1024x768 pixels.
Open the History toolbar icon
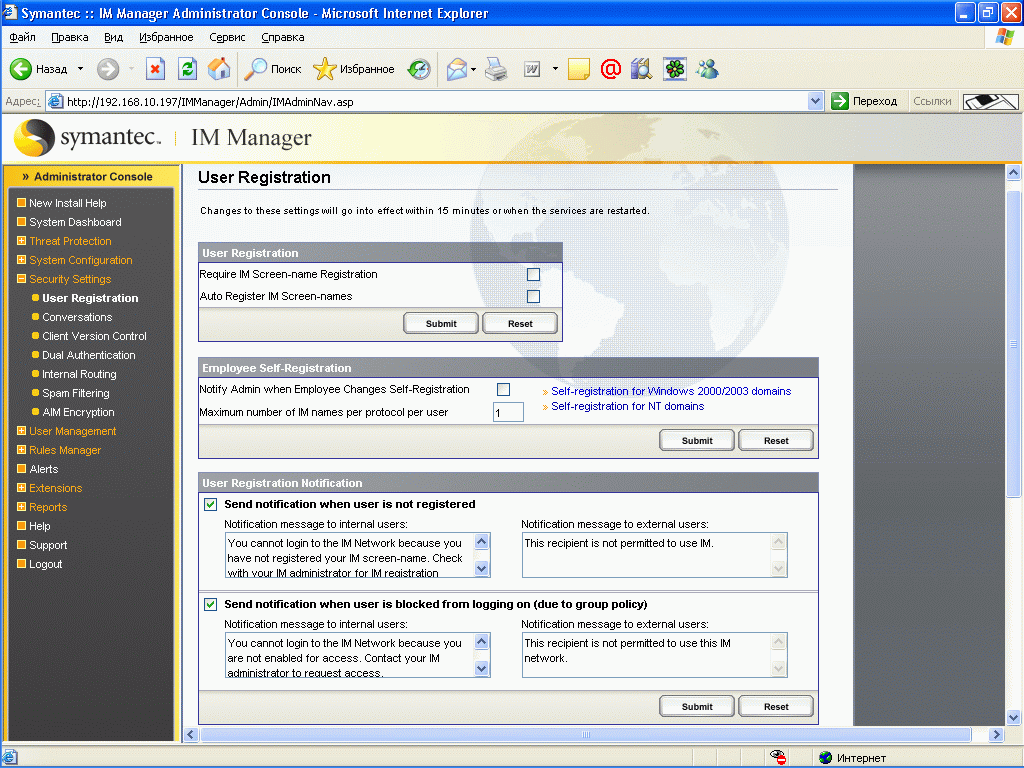pyautogui.click(x=419, y=69)
